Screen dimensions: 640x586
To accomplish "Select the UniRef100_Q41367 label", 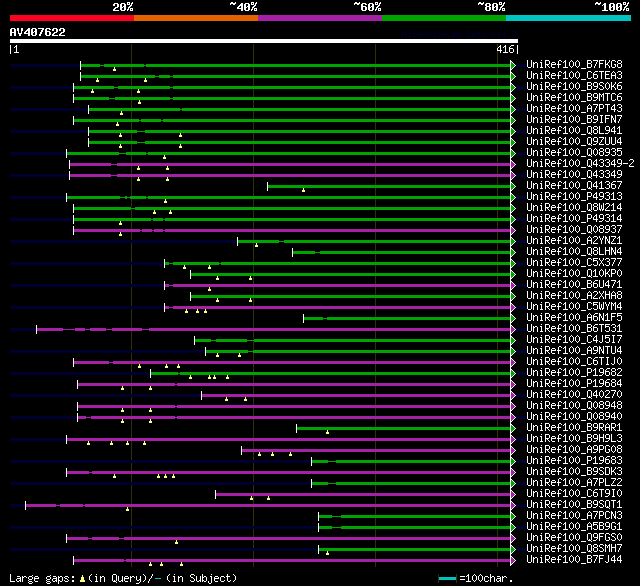I will 574,186.
